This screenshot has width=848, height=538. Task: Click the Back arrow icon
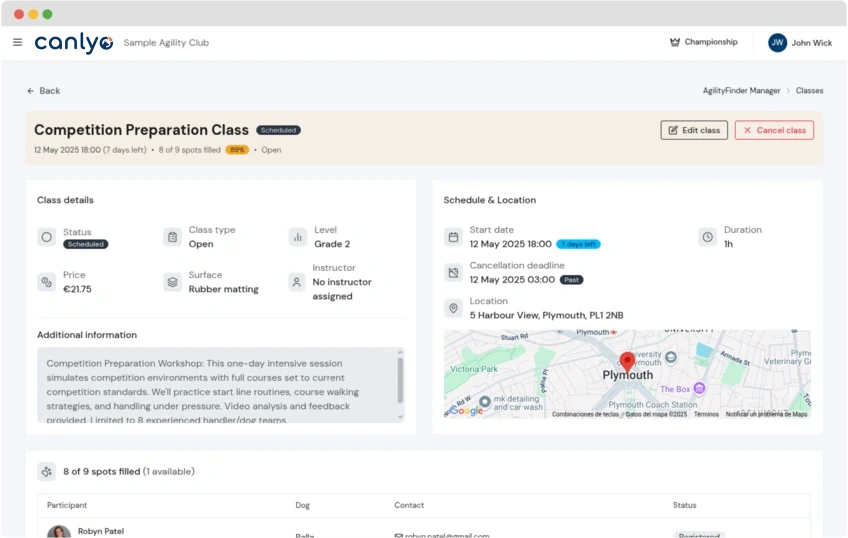point(30,91)
